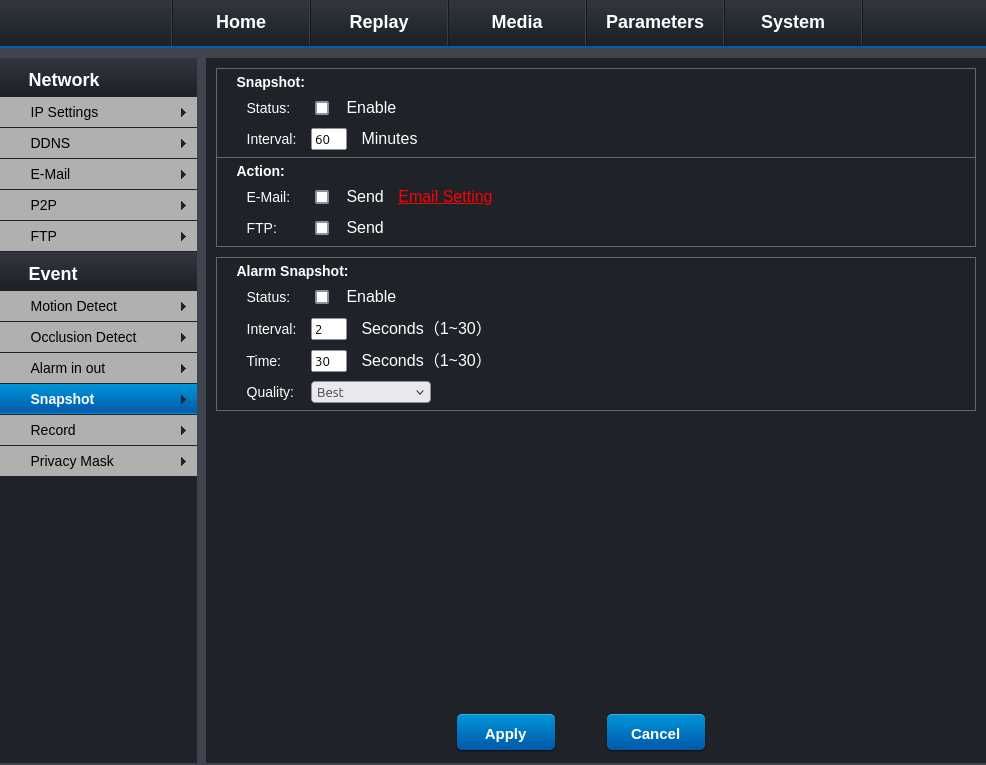Click the arrow icon on E-Mail row
986x765 pixels.
pos(183,175)
